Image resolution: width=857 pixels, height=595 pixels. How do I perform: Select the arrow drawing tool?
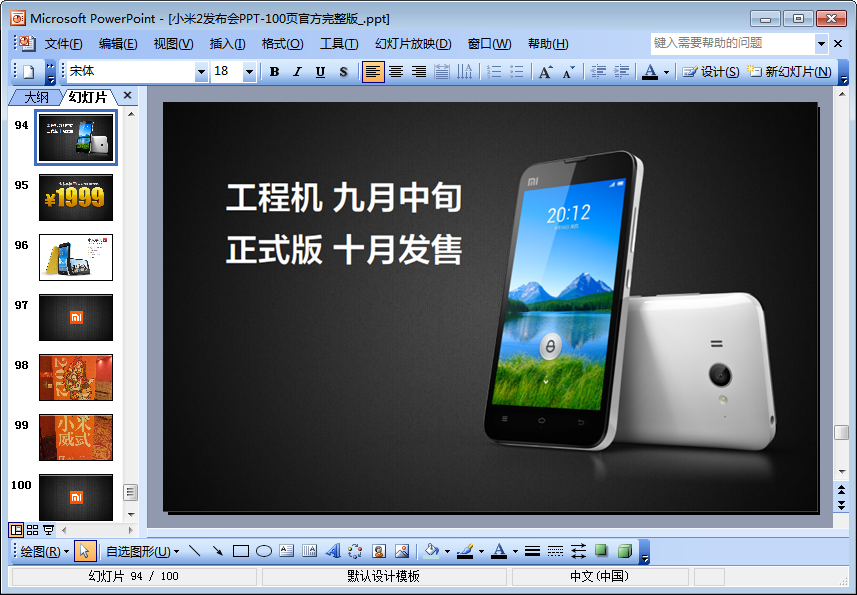tap(218, 551)
